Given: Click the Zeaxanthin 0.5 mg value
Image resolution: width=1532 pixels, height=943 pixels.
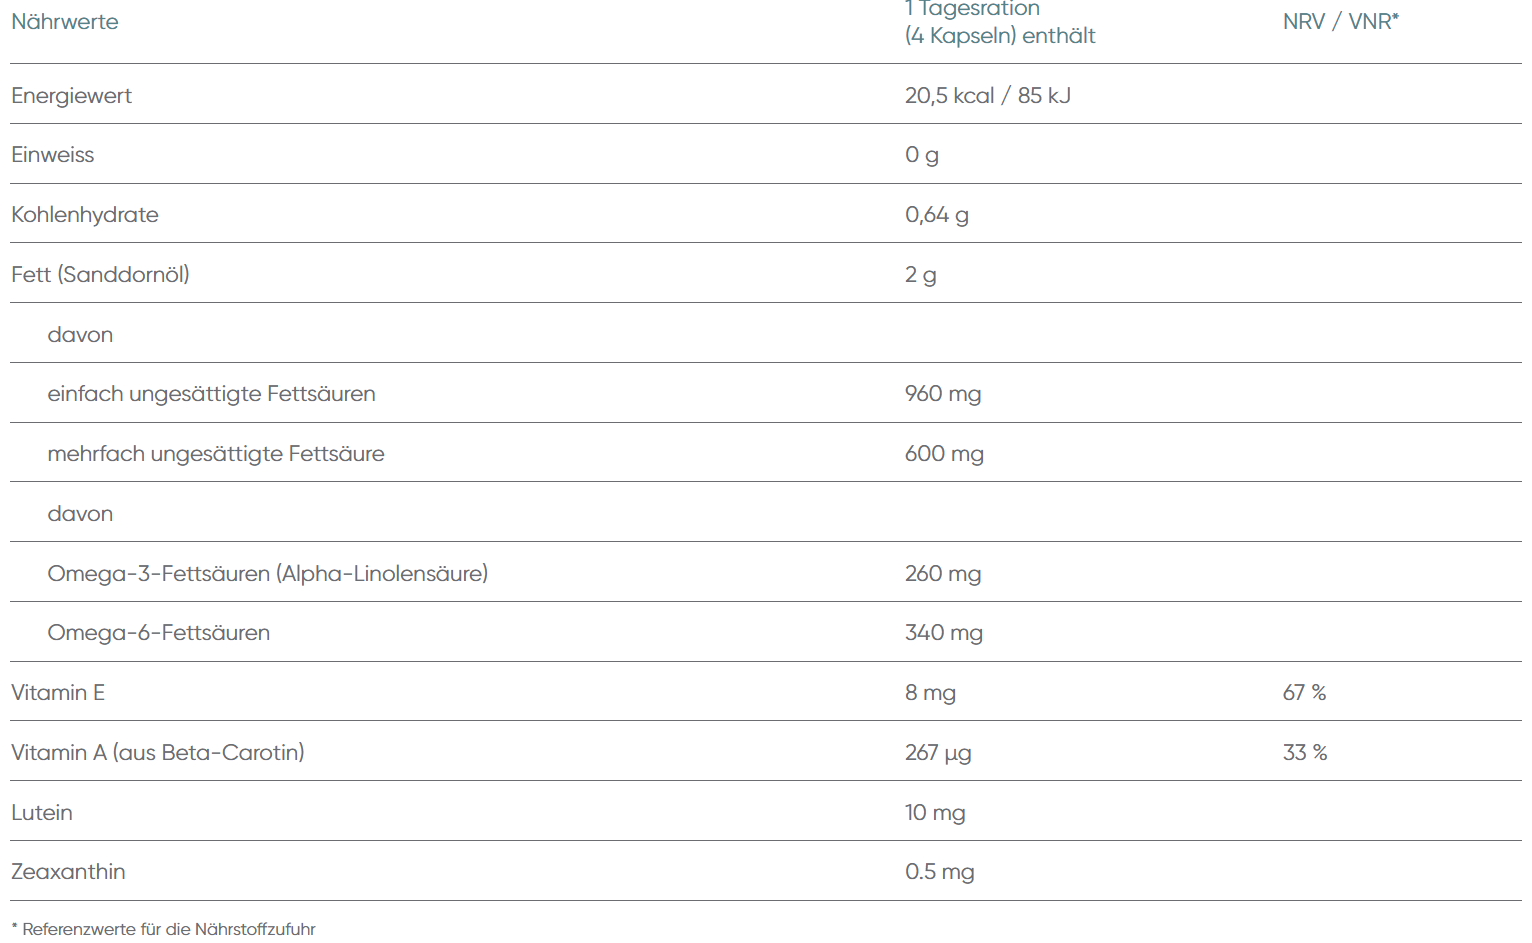Looking at the screenshot, I should click(x=939, y=872).
